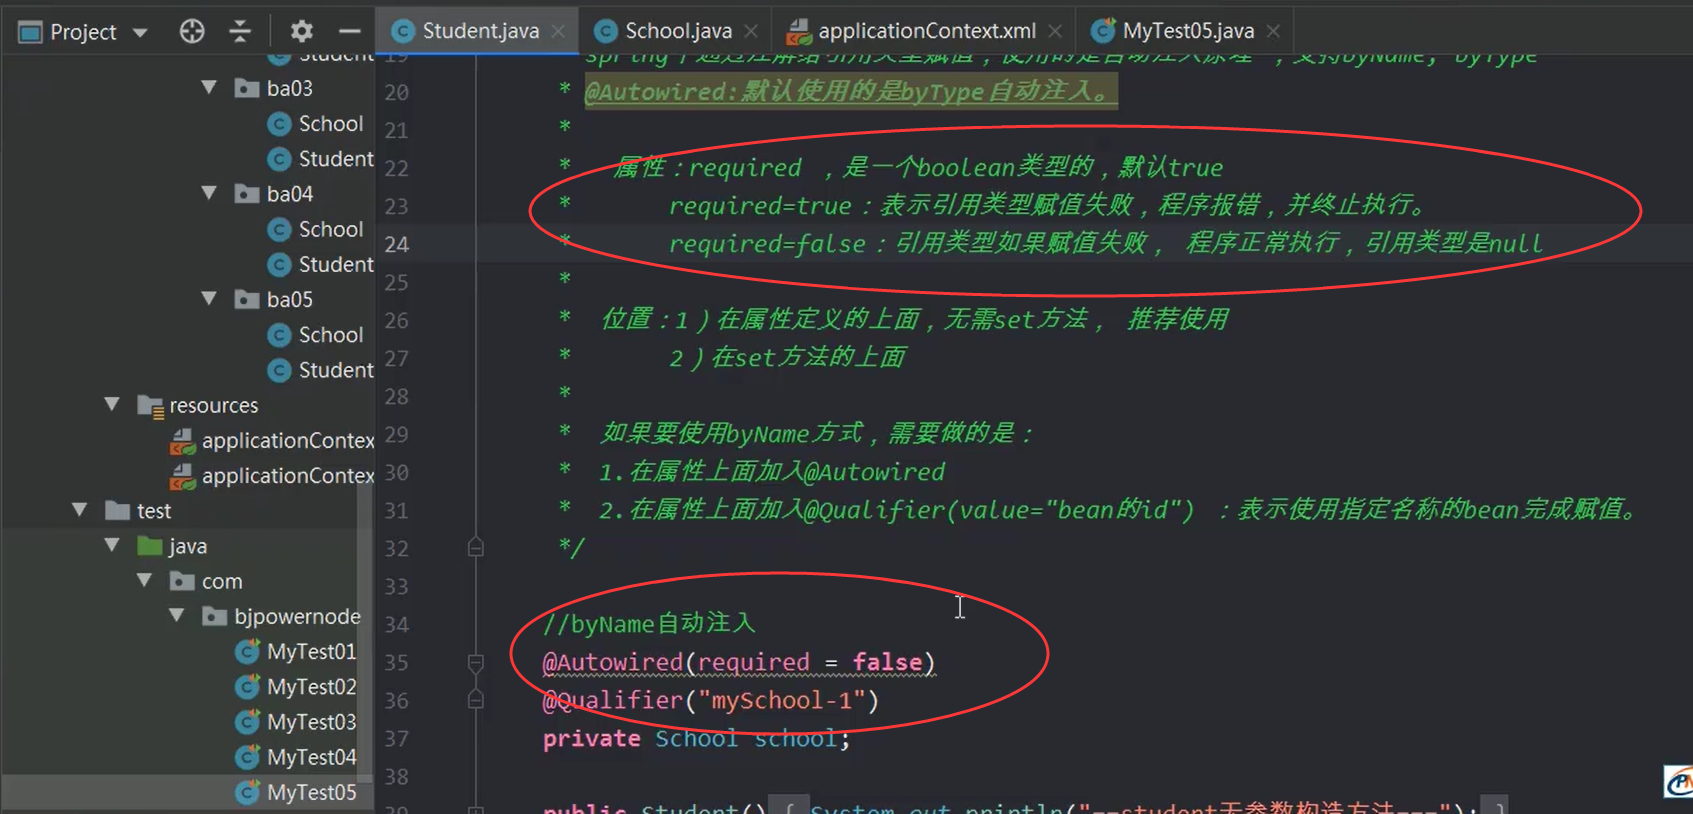The width and height of the screenshot is (1693, 814).
Task: Click on @Qualifier("mySchool-1") annotation
Action: pos(710,700)
